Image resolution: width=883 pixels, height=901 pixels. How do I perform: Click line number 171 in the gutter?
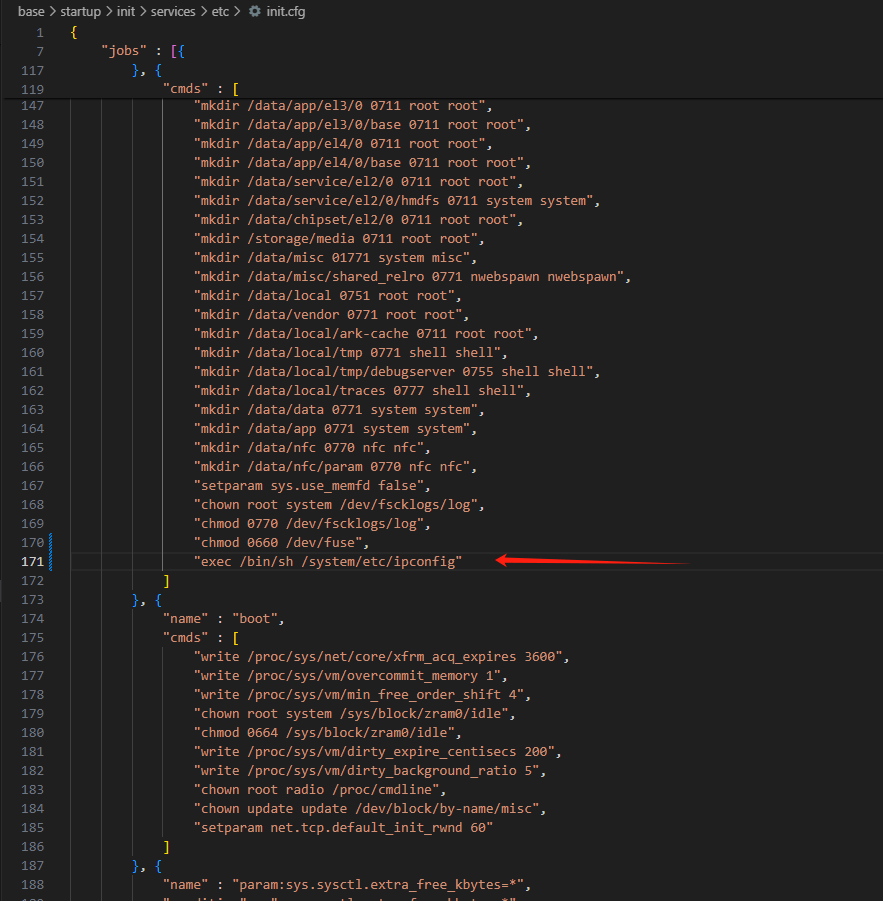click(32, 561)
